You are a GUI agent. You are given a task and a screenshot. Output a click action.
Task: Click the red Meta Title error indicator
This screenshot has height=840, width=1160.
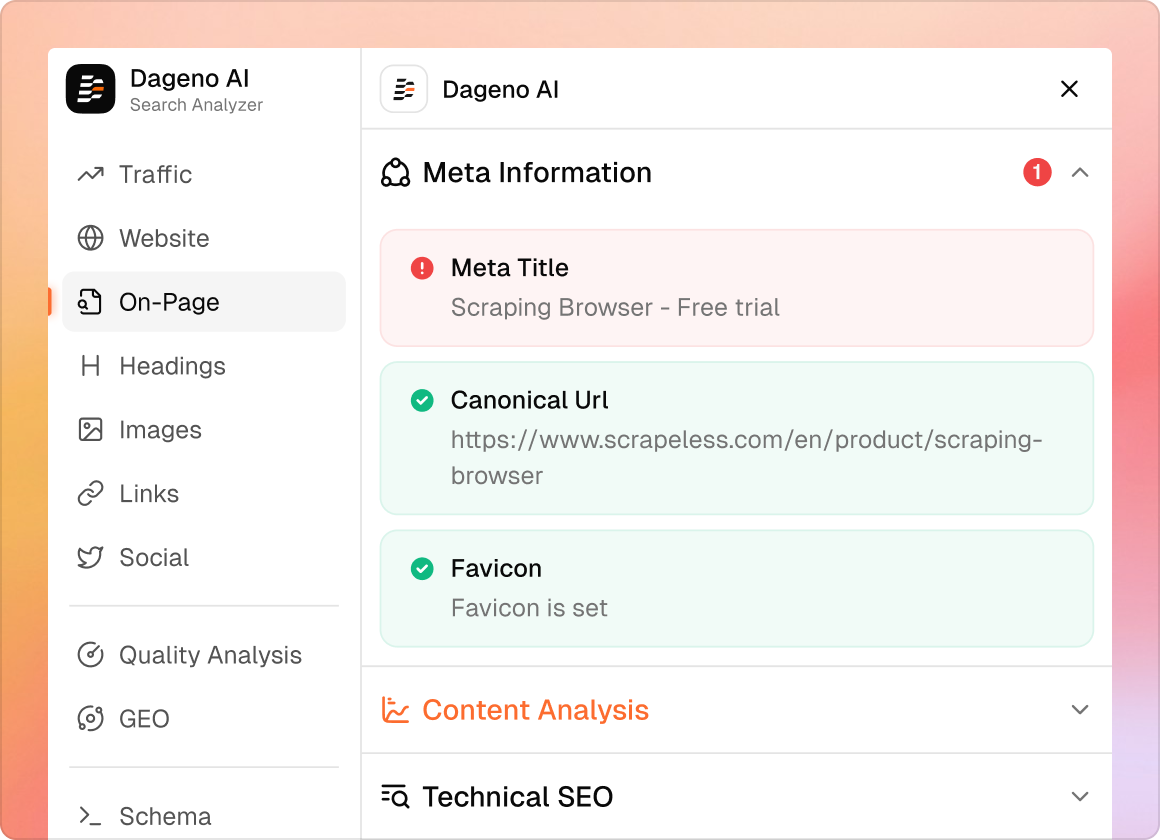[x=422, y=268]
